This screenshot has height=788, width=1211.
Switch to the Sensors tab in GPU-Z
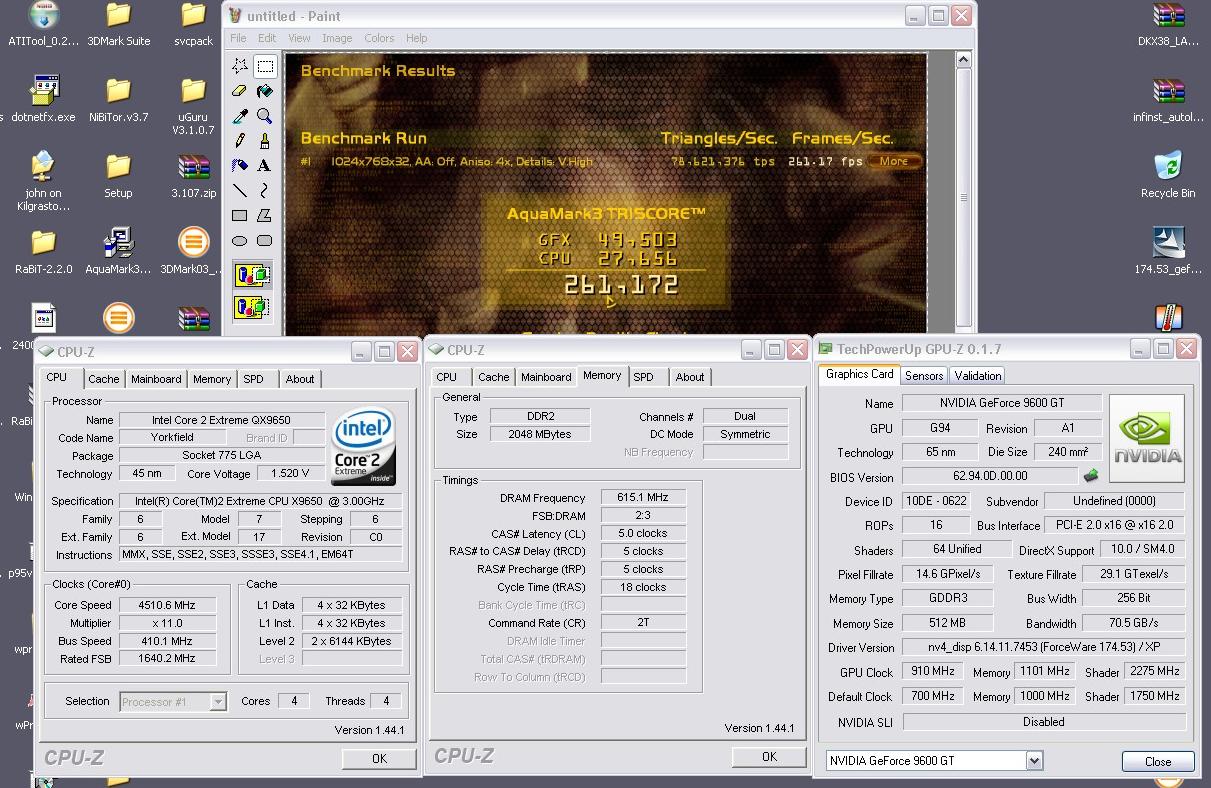(923, 376)
